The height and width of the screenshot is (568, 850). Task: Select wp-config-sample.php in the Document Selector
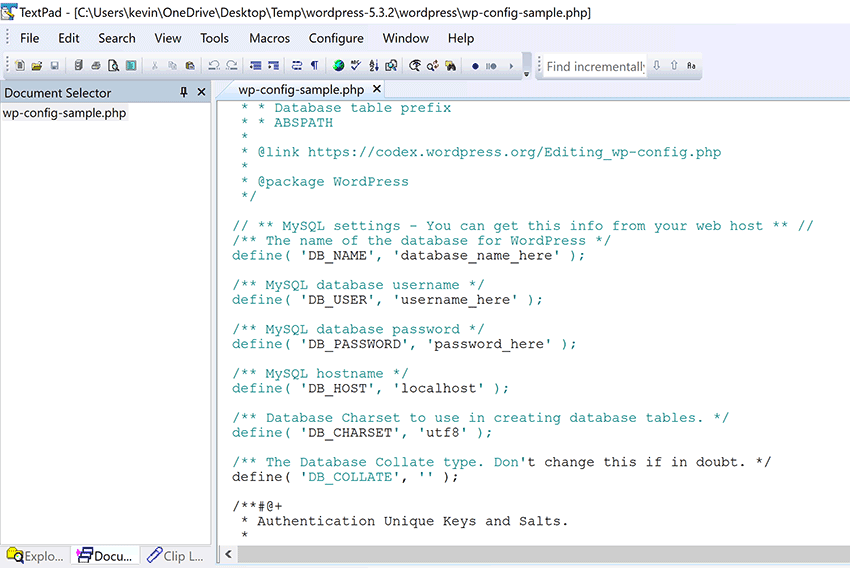coord(65,113)
